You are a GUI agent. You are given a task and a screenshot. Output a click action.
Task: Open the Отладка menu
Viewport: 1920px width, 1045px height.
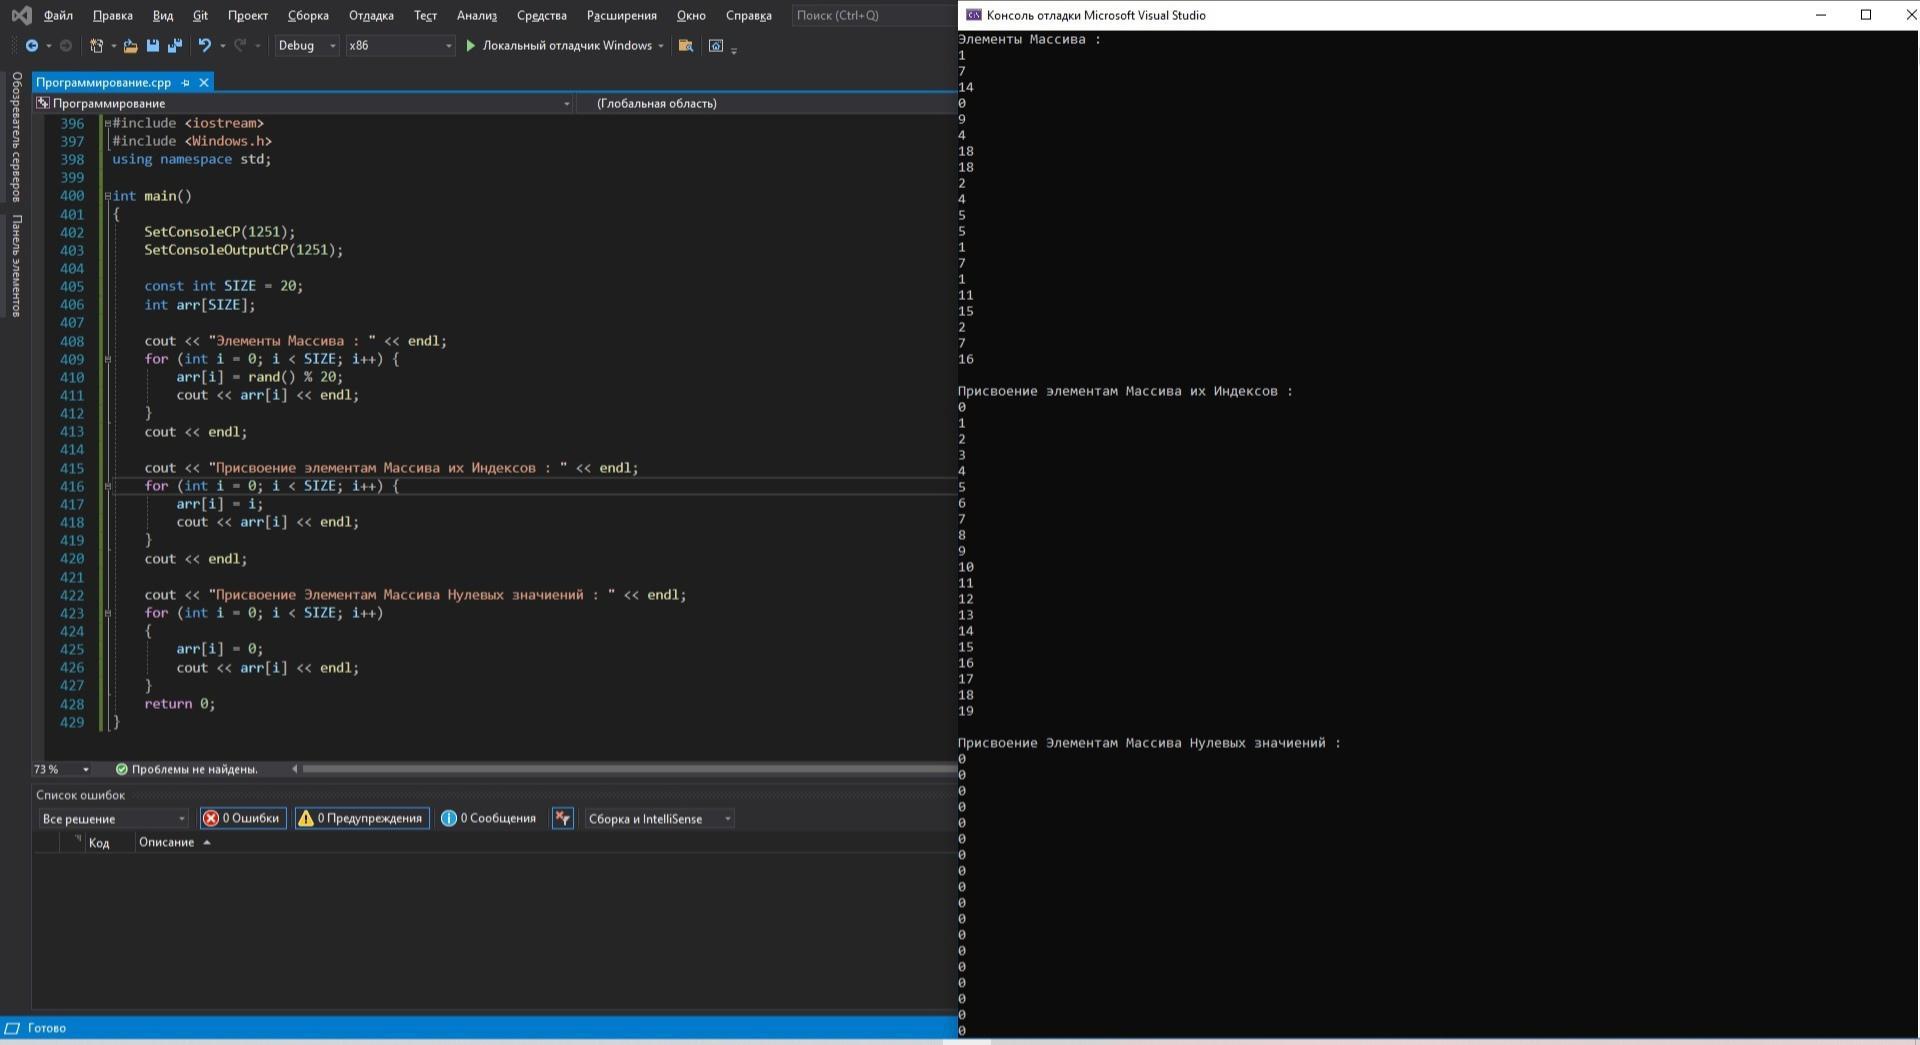(371, 15)
